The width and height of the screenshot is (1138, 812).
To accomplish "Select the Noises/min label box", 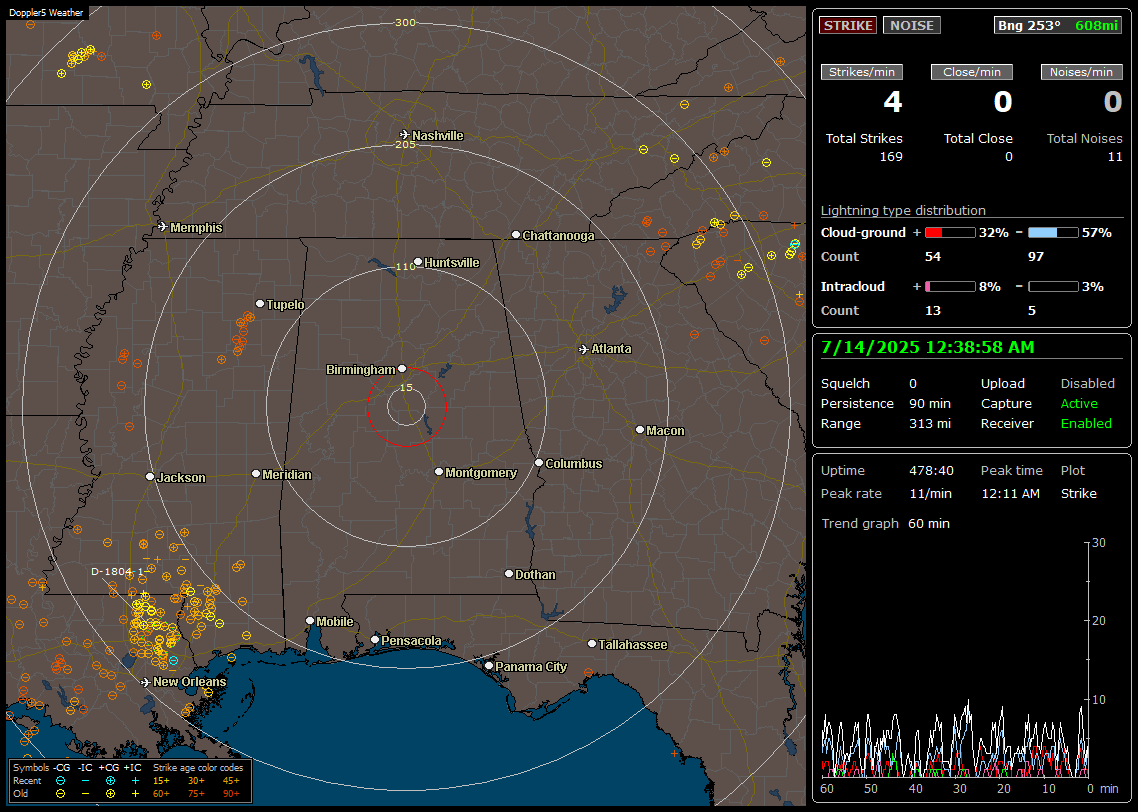I will point(1081,72).
